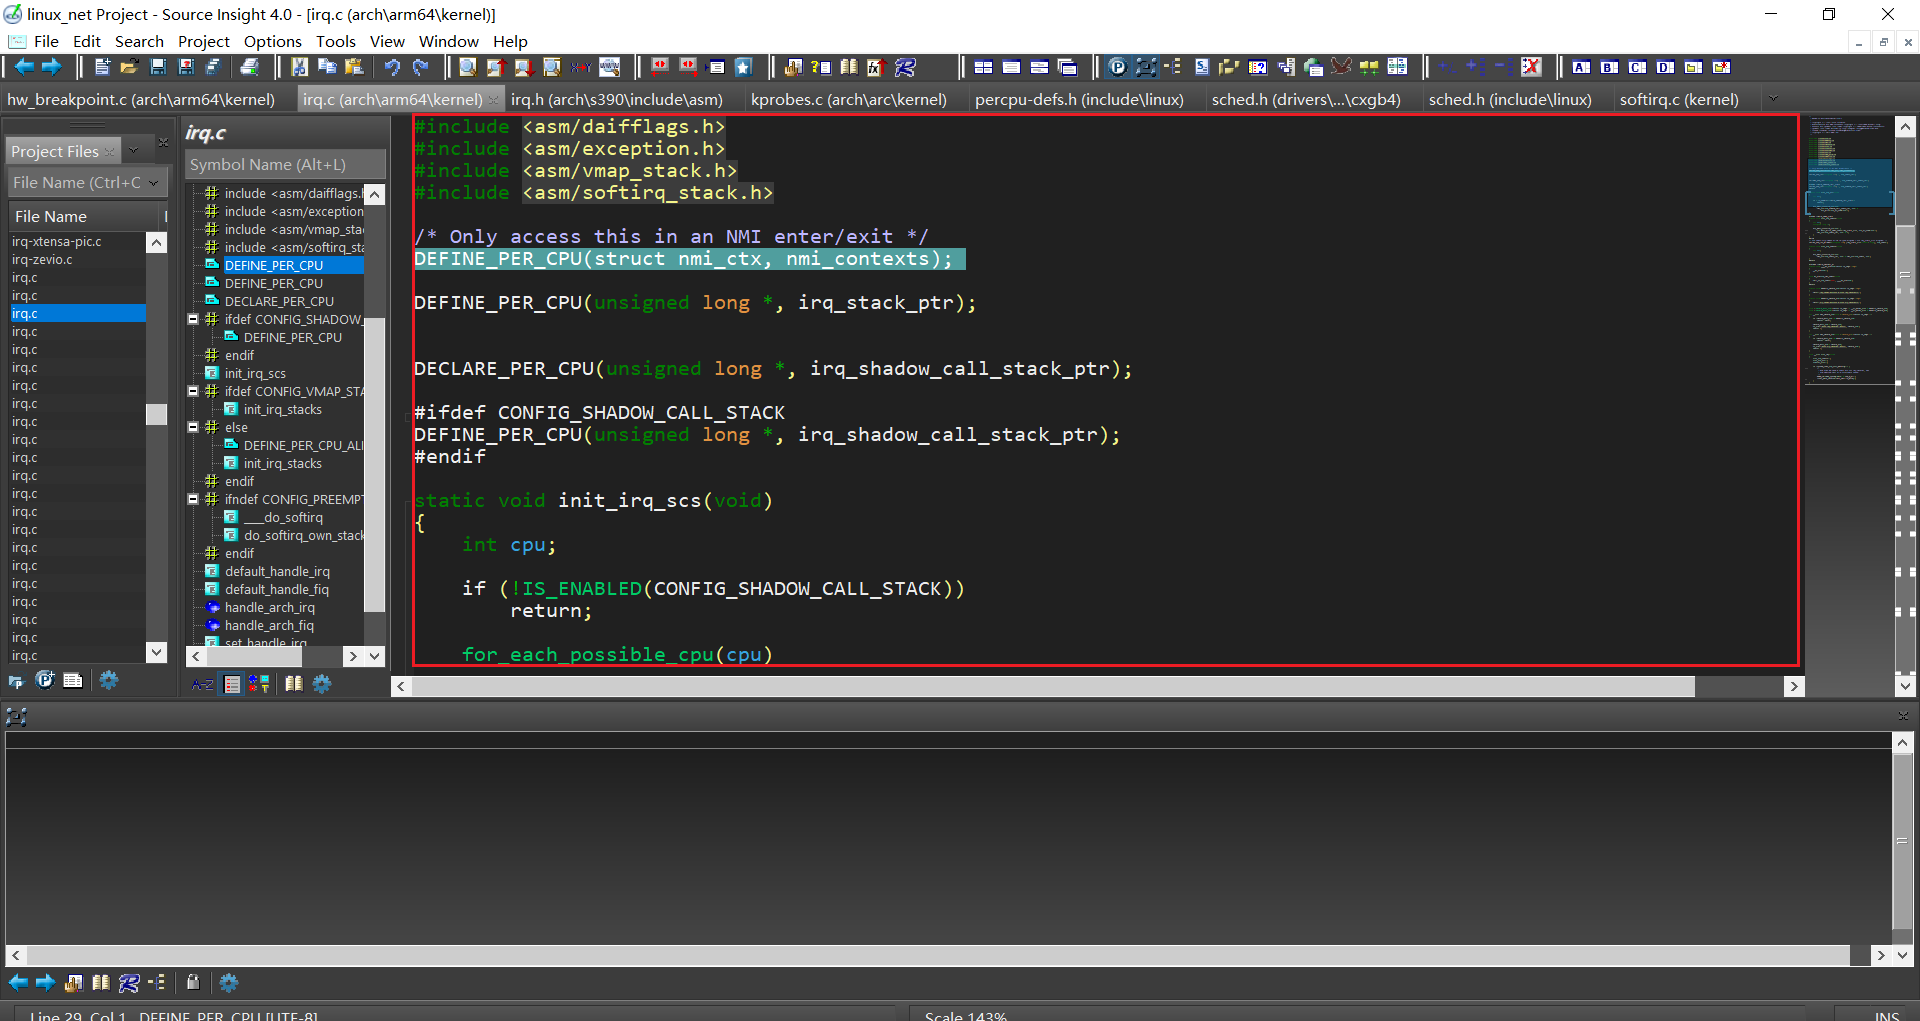Print the file with the printer icon
This screenshot has height=1021, width=1920.
tap(250, 67)
